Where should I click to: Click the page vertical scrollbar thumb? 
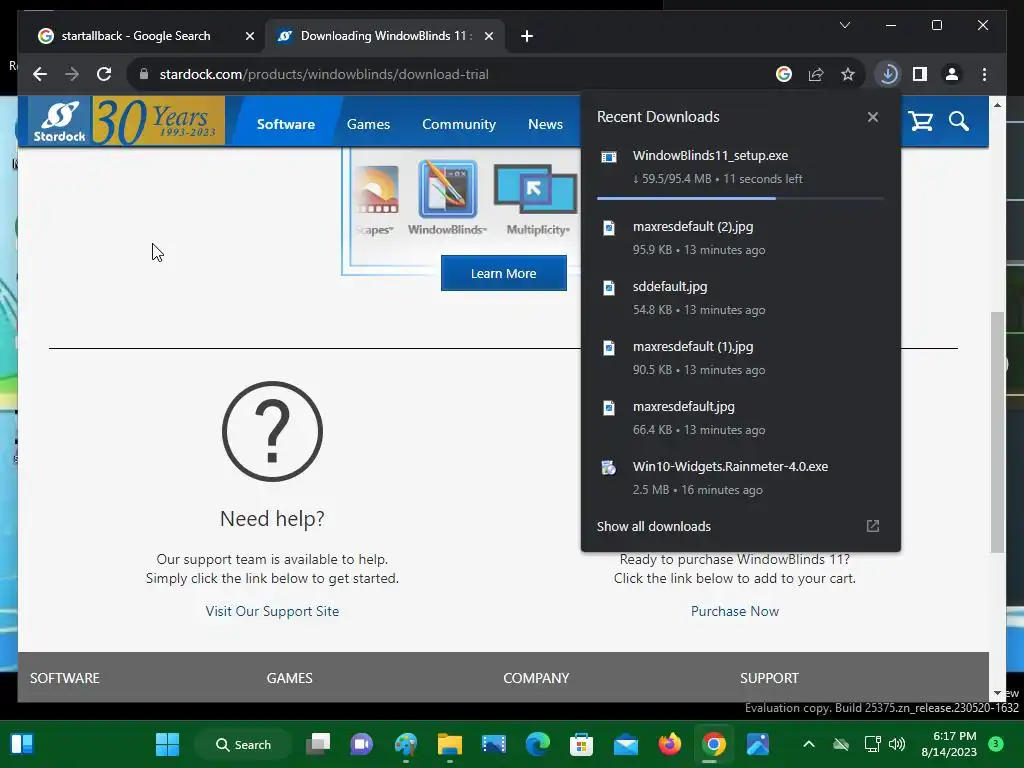997,432
